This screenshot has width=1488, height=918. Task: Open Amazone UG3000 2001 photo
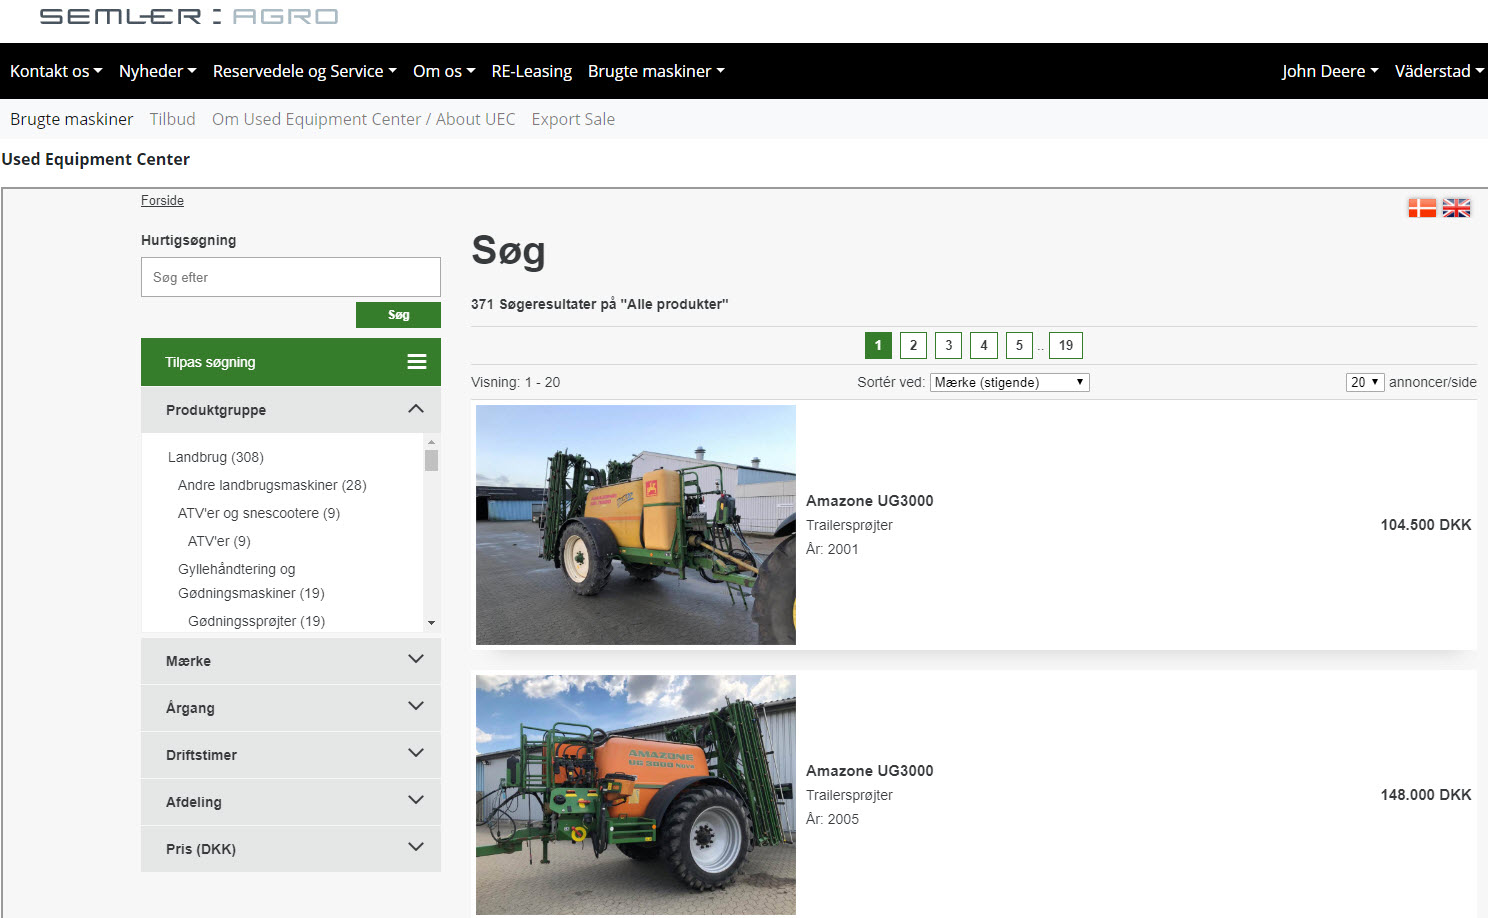[x=636, y=525]
